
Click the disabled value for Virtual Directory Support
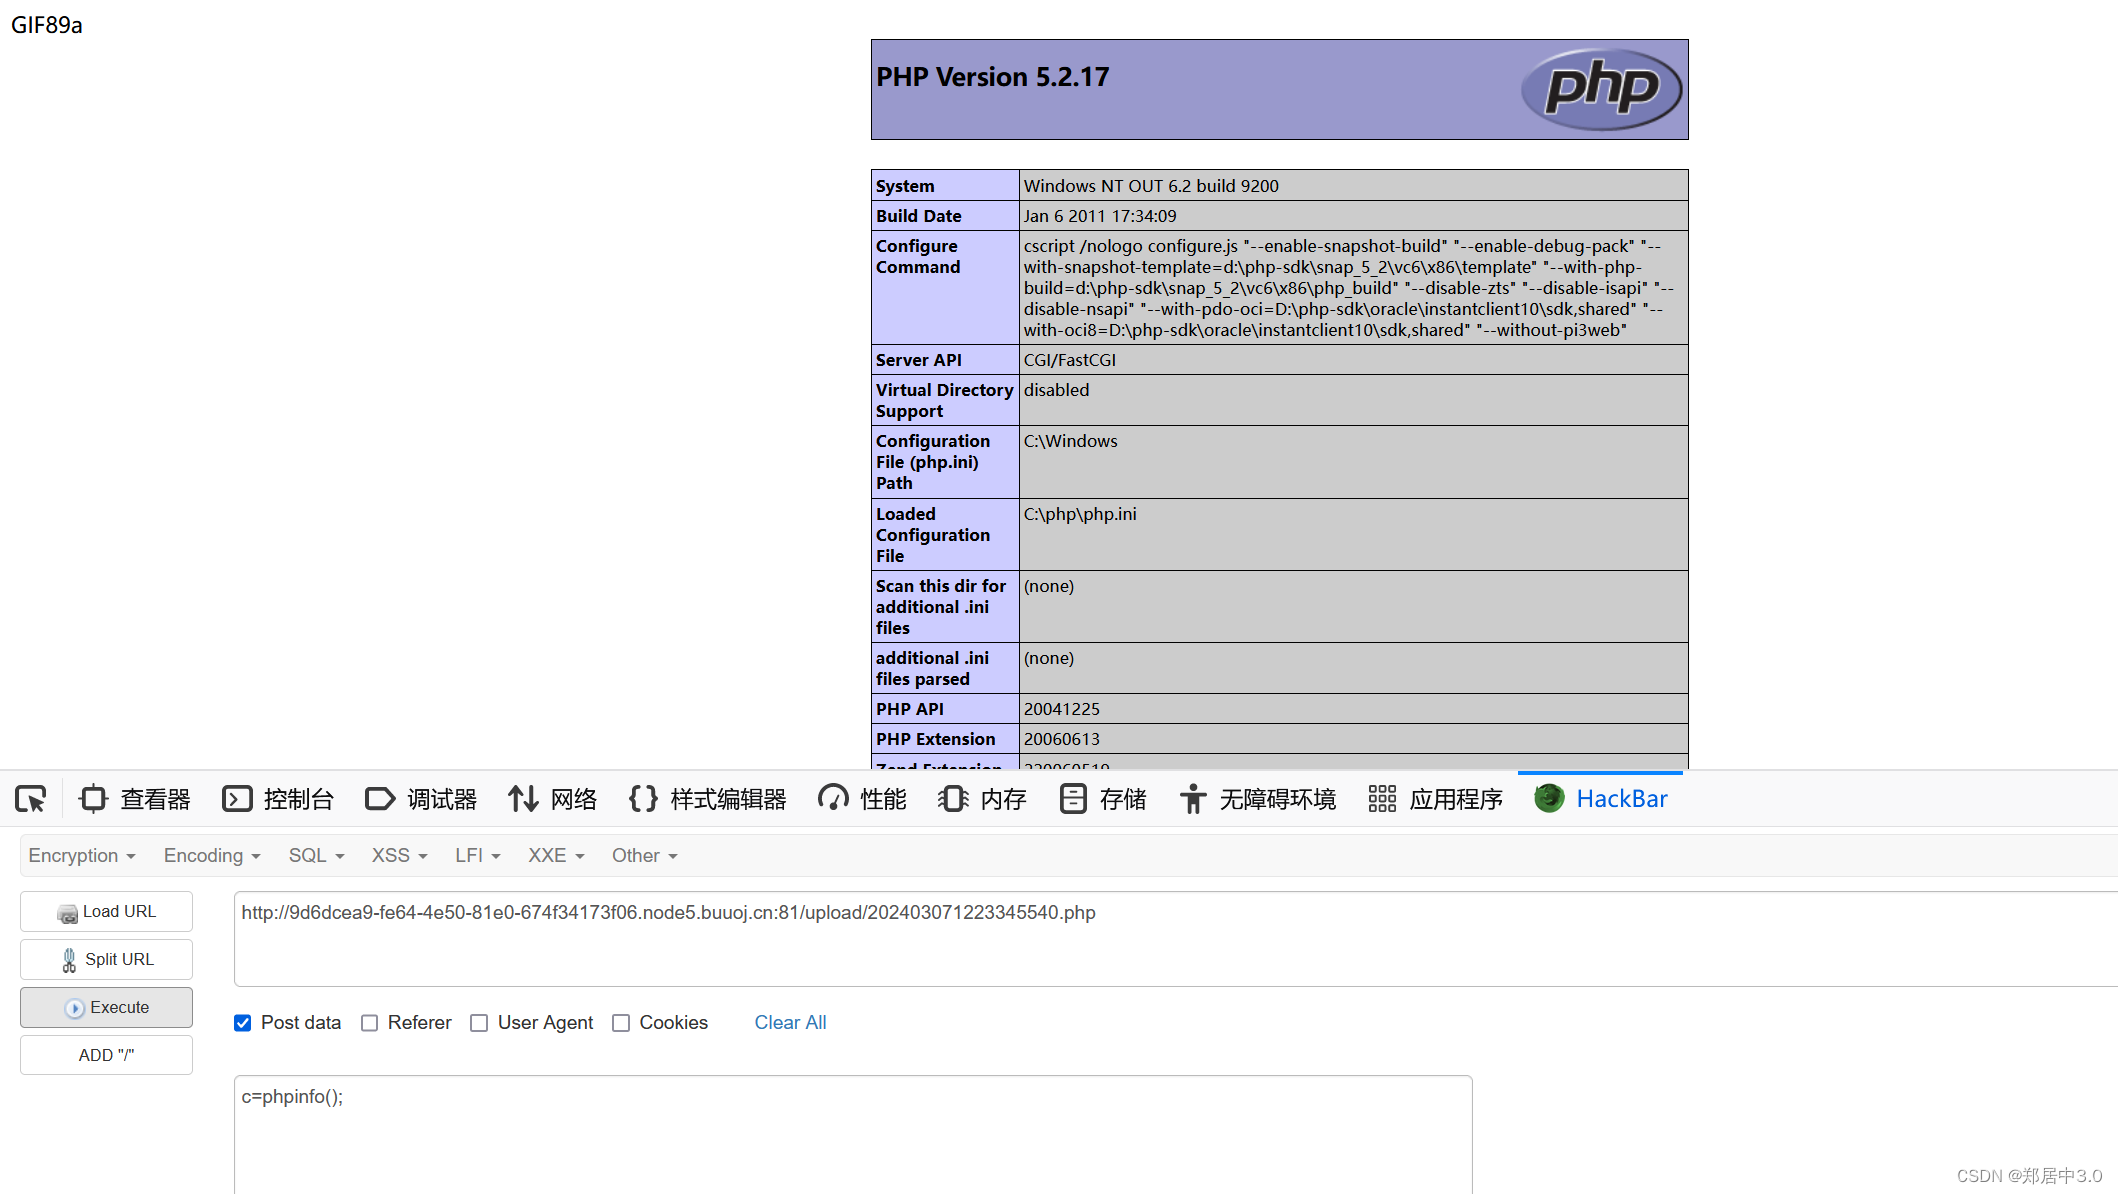tap(1056, 390)
